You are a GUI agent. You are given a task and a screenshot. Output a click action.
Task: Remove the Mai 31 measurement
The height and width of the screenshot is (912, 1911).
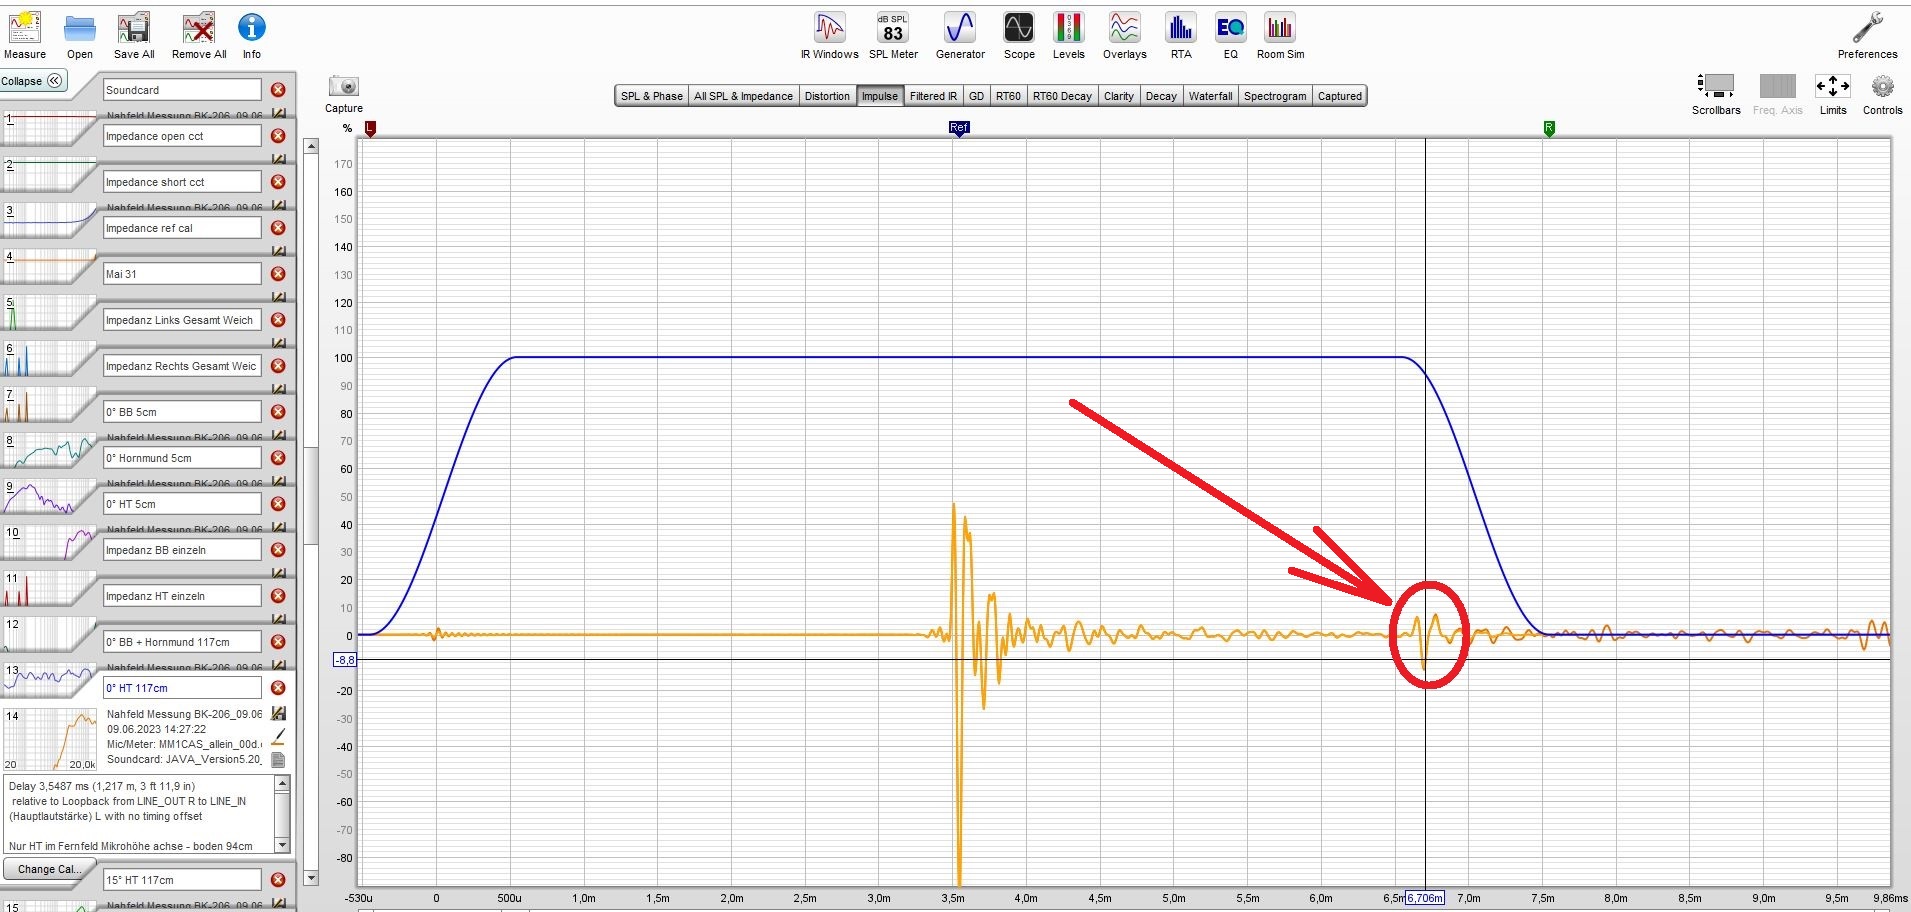(x=278, y=274)
